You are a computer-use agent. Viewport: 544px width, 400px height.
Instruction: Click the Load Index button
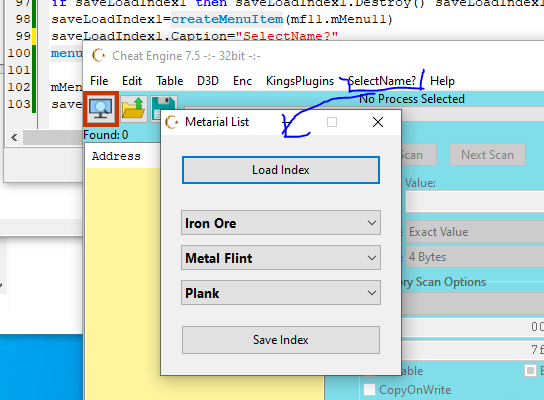[x=281, y=170]
